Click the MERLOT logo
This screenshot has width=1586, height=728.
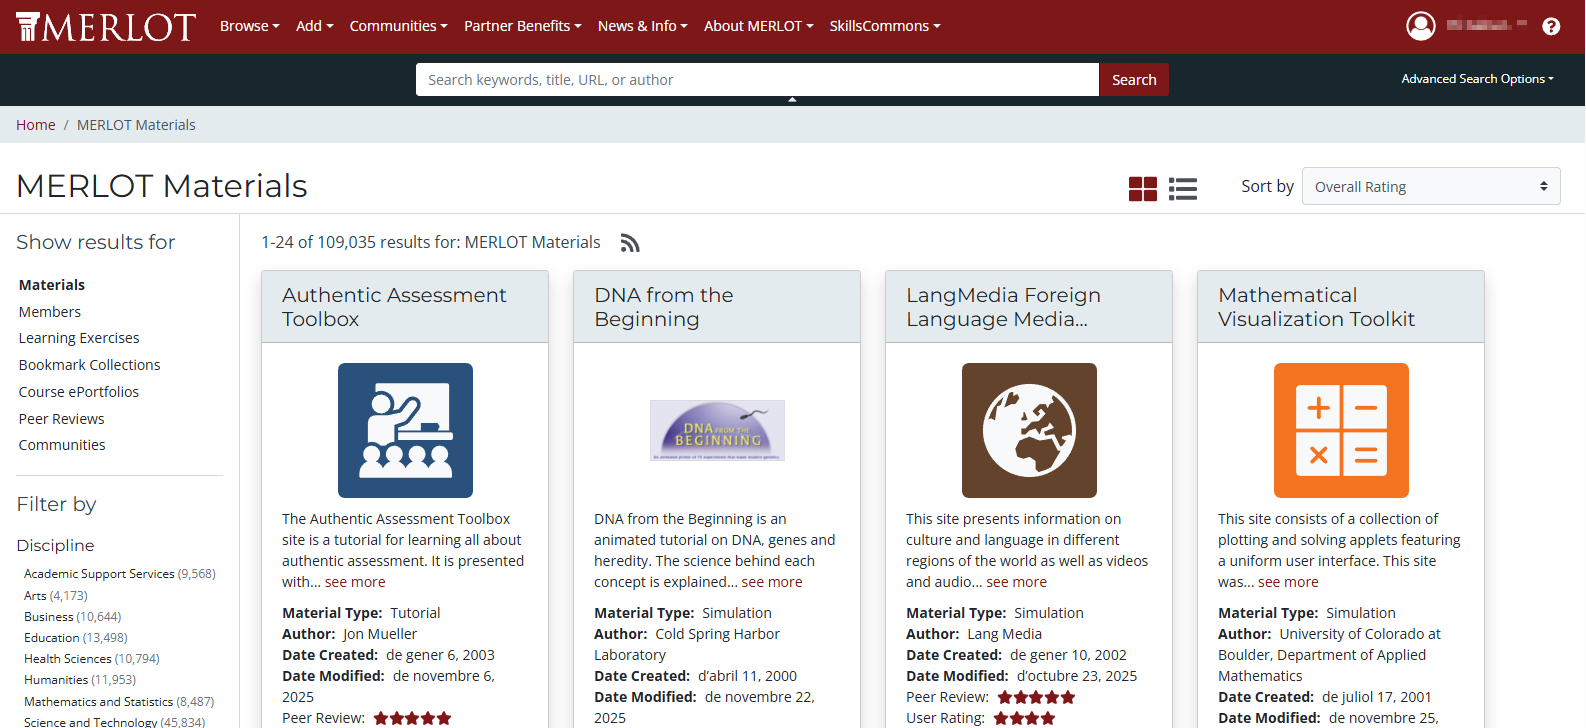tap(106, 27)
